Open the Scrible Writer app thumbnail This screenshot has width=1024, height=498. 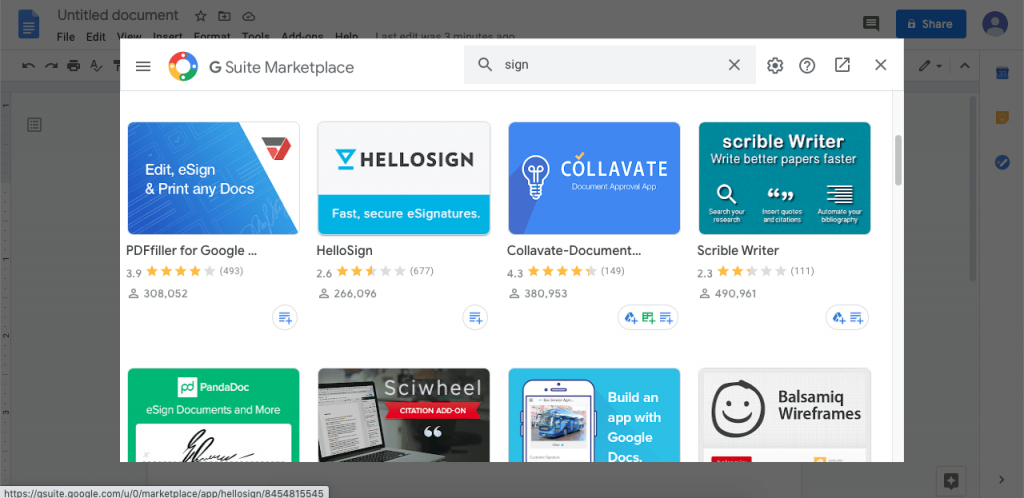click(784, 178)
